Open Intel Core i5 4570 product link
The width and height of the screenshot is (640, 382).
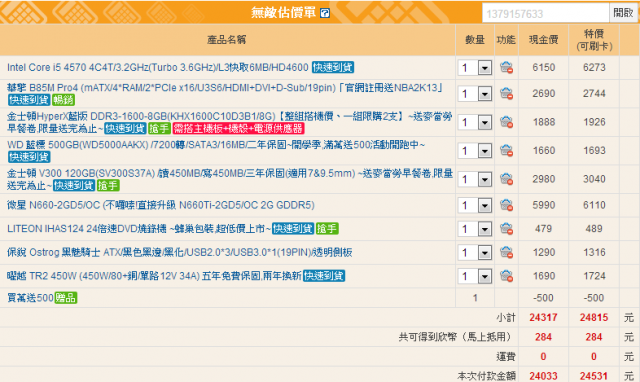158,67
